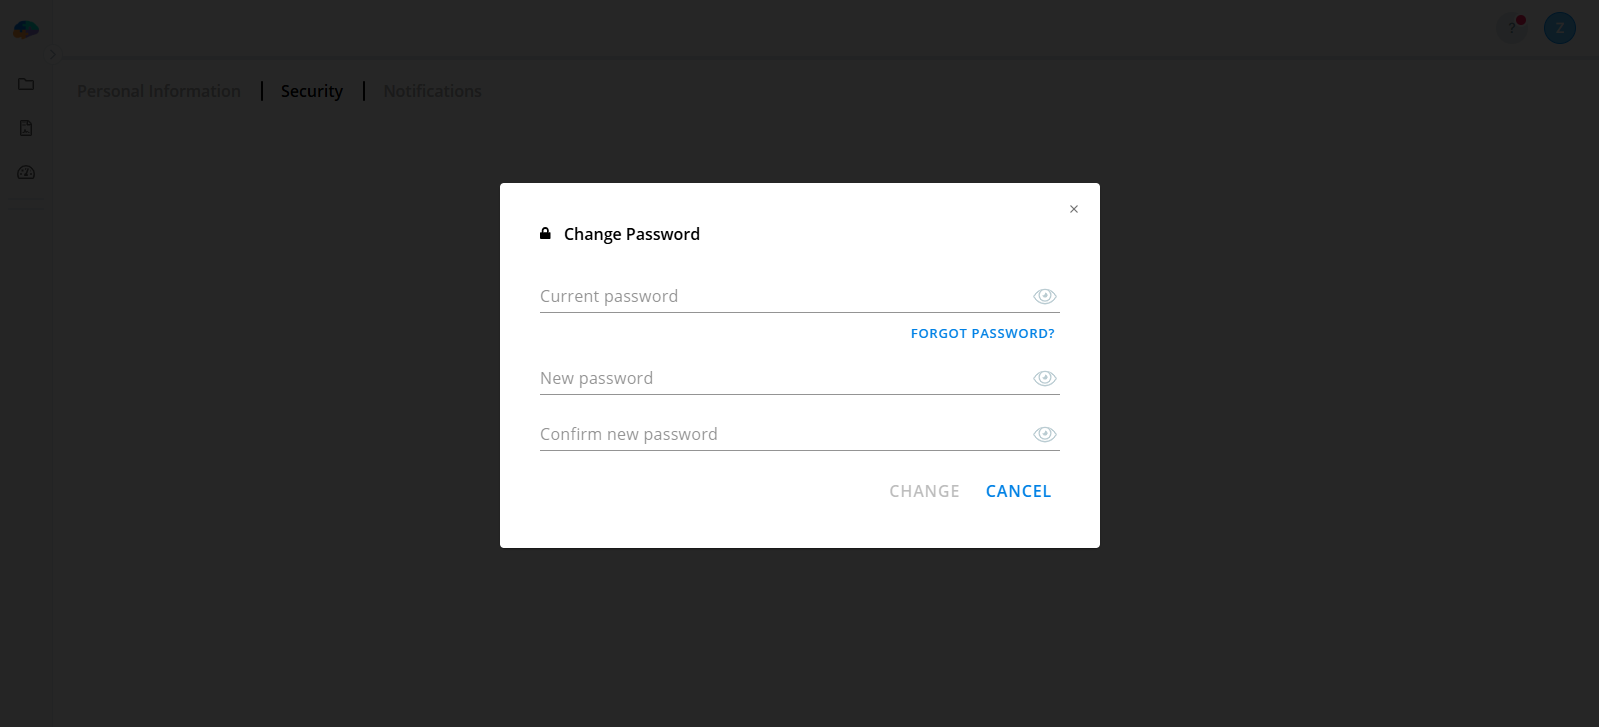Screen dimensions: 1599x727
Task: Switch to the Personal Information tab
Action: 159,91
